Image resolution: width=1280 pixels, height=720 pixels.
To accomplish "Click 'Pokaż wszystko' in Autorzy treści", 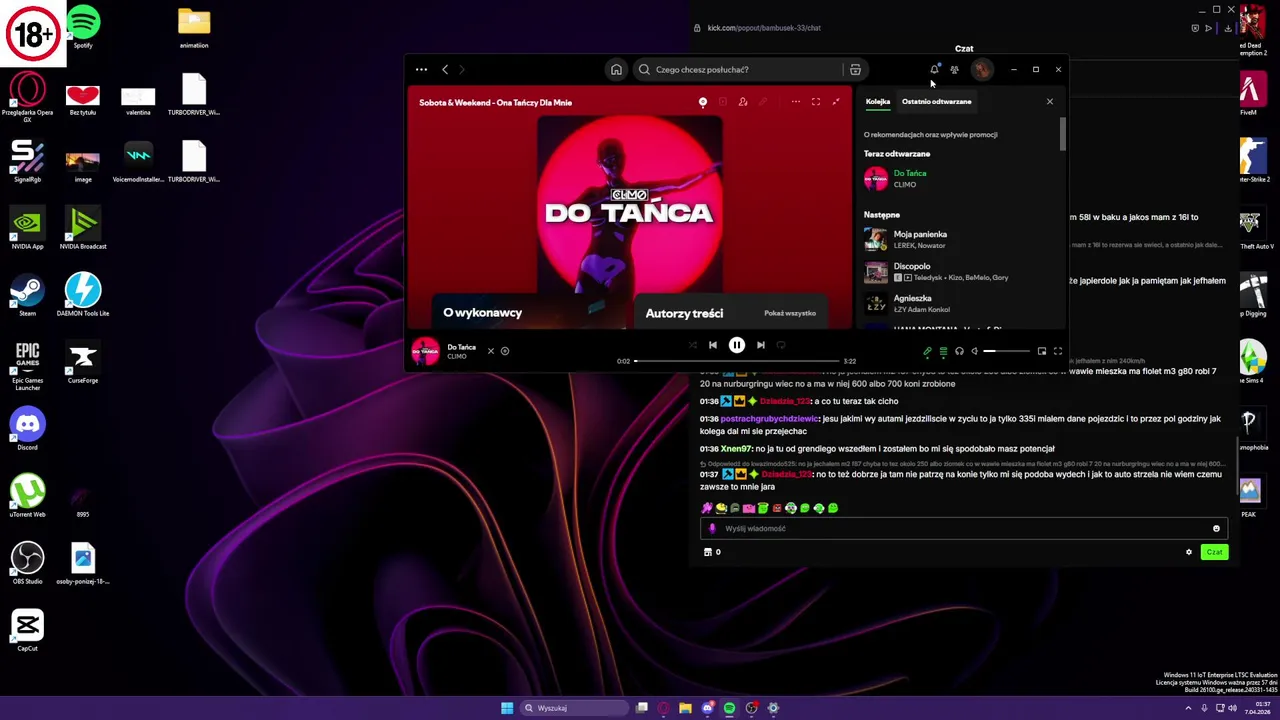I will coord(790,313).
